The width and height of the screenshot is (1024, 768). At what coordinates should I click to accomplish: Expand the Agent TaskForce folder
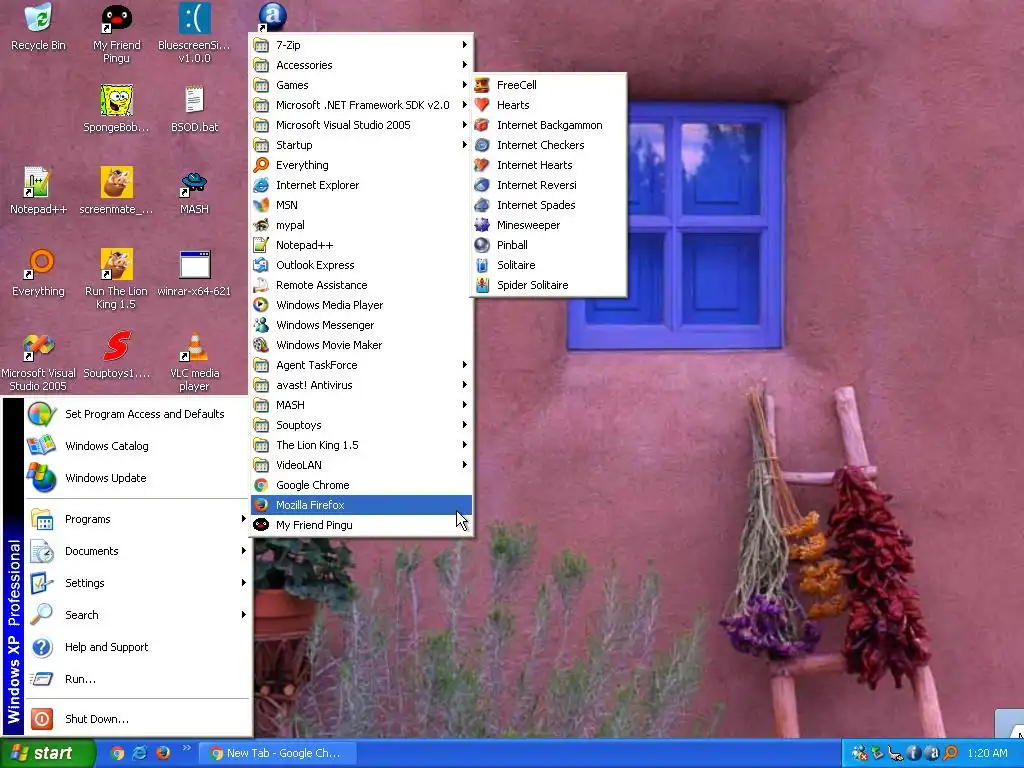click(361, 365)
